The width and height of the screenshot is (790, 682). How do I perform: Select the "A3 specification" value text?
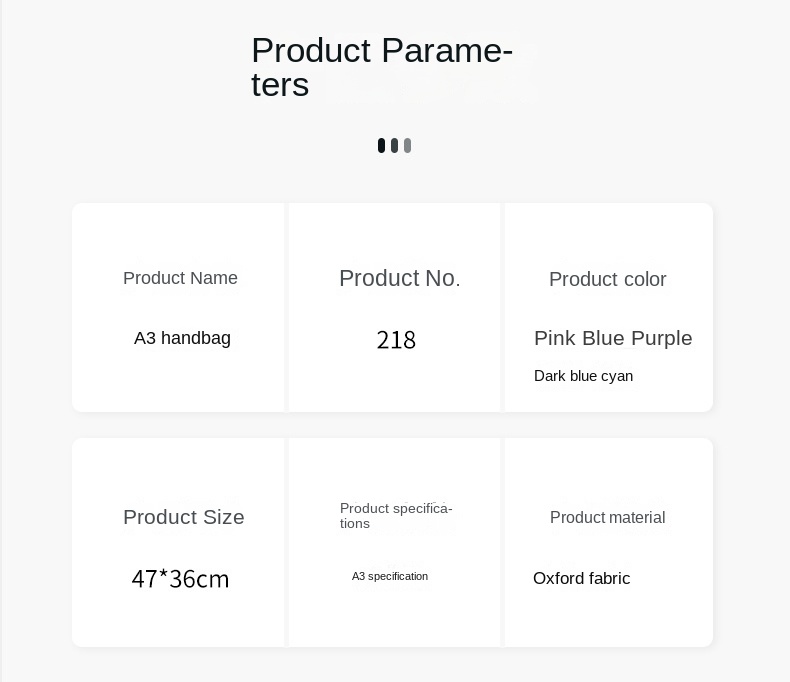[389, 576]
